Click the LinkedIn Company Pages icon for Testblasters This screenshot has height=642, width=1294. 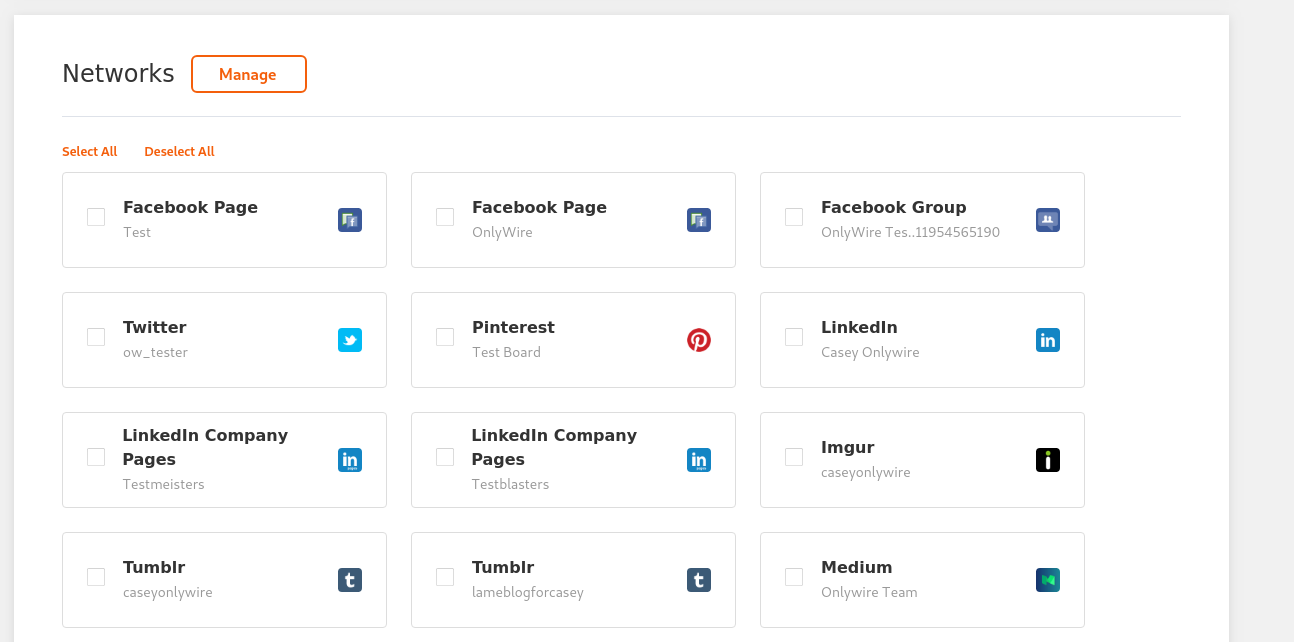pos(698,460)
